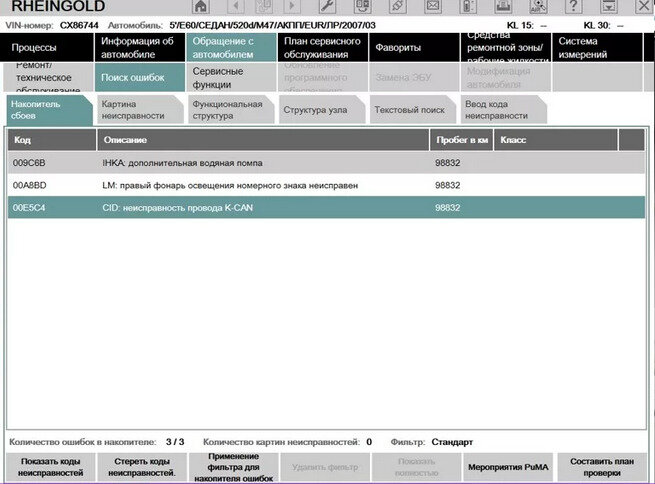
Task: Sort by Пробег в км column header
Action: [462, 140]
